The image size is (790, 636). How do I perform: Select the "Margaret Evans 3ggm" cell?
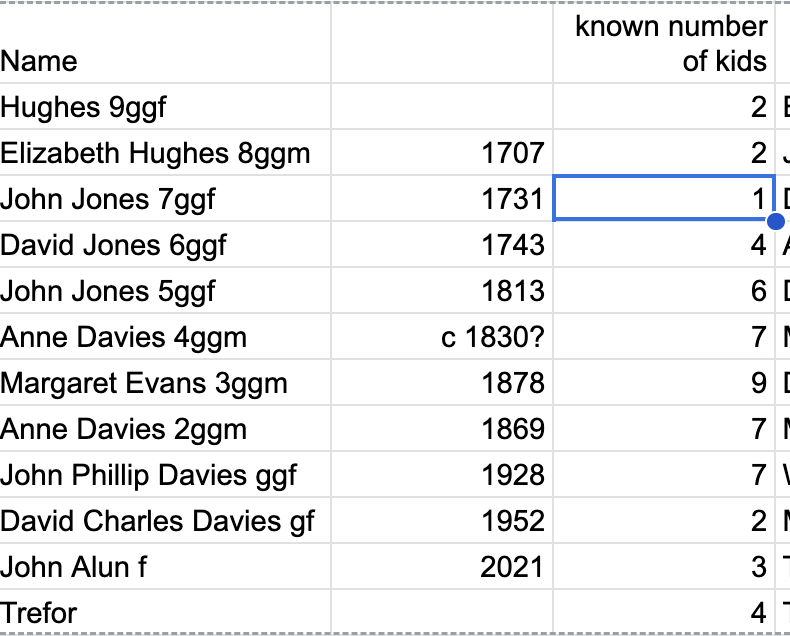[165, 383]
